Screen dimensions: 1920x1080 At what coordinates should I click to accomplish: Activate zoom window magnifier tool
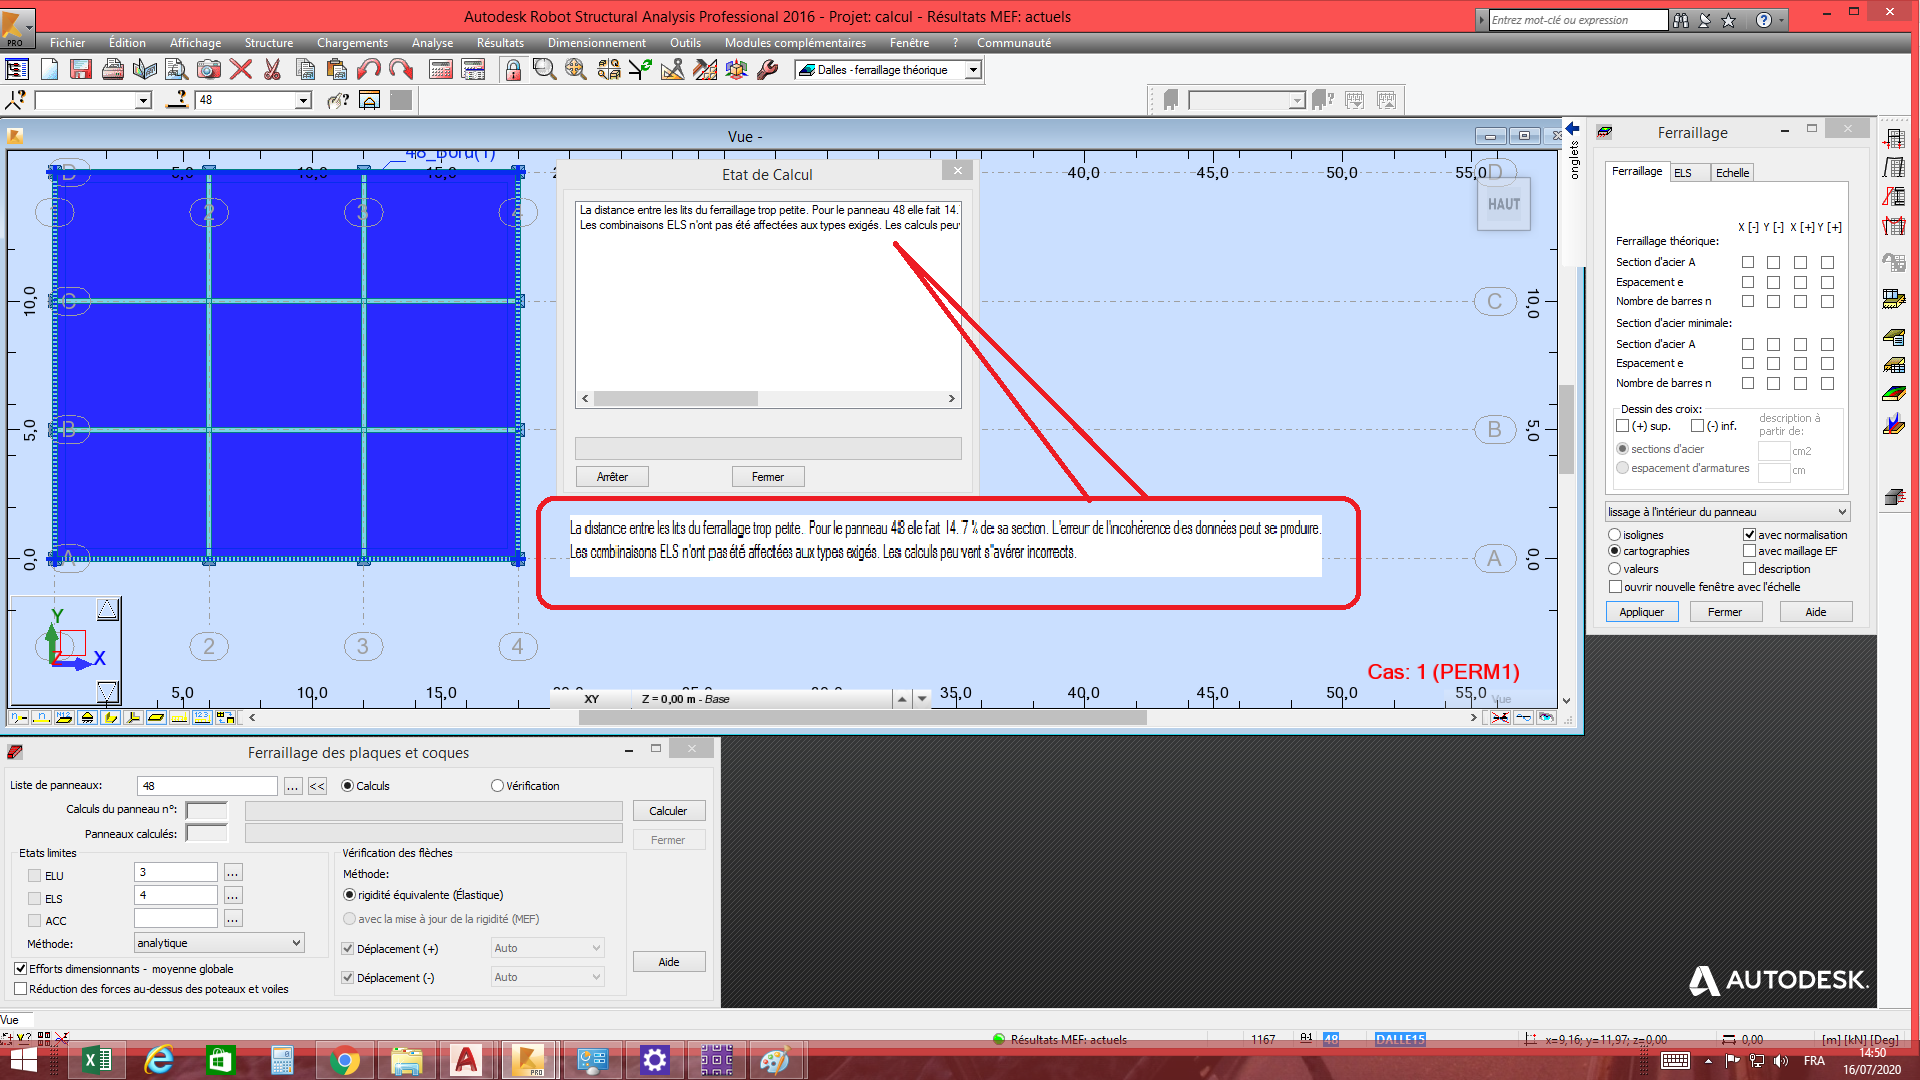pos(544,69)
